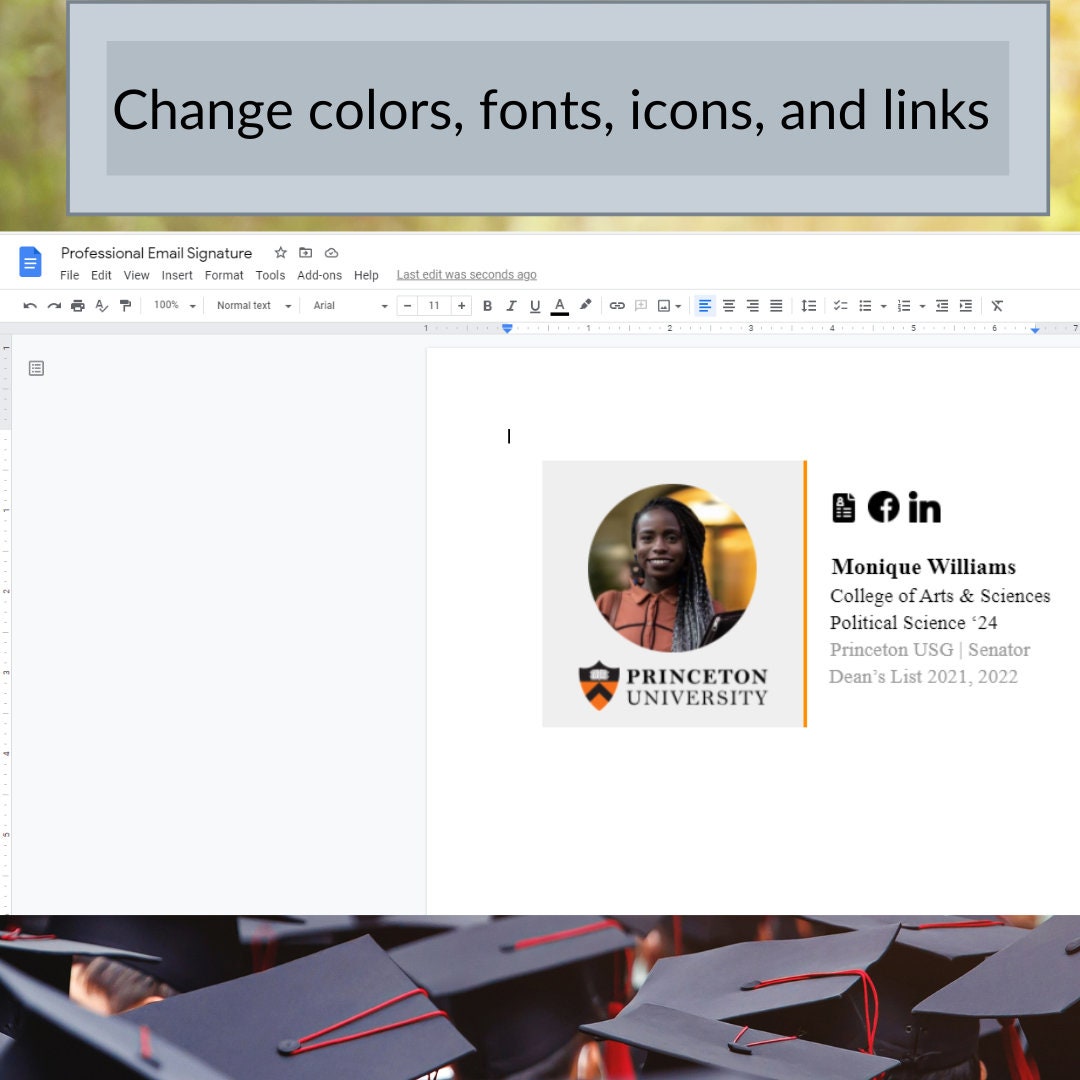Click the Clear formatting icon
Image resolution: width=1080 pixels, height=1080 pixels.
click(x=997, y=306)
